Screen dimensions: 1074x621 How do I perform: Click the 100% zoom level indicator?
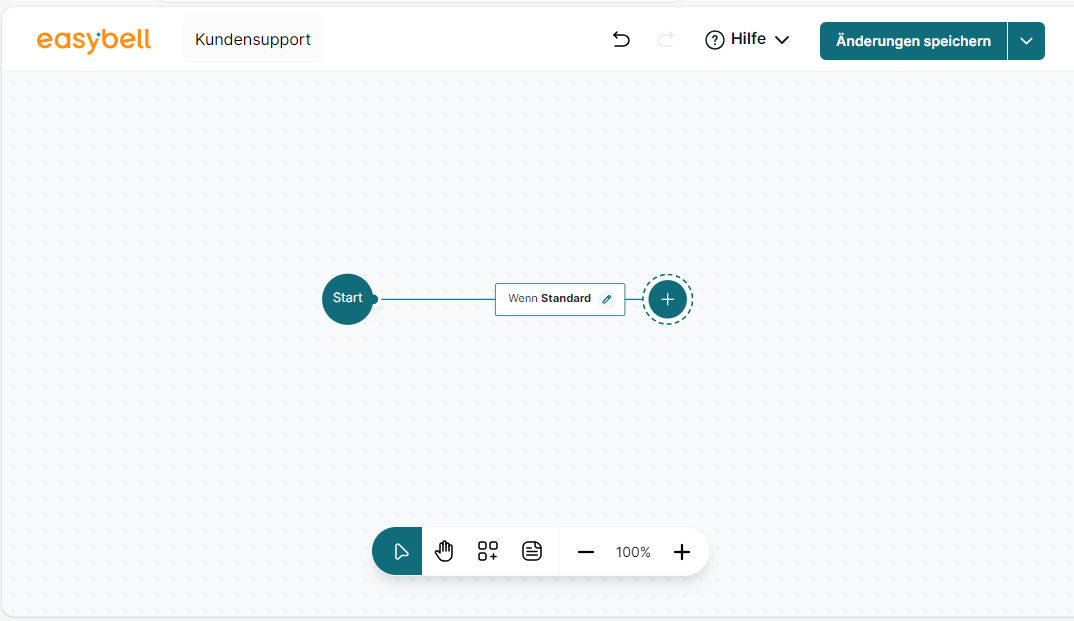tap(633, 552)
